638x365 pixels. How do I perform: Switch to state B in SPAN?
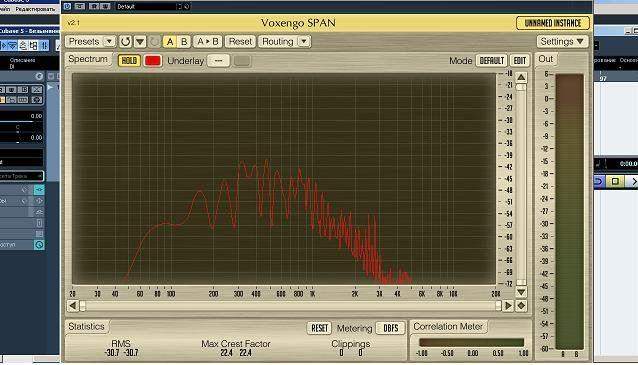click(184, 42)
